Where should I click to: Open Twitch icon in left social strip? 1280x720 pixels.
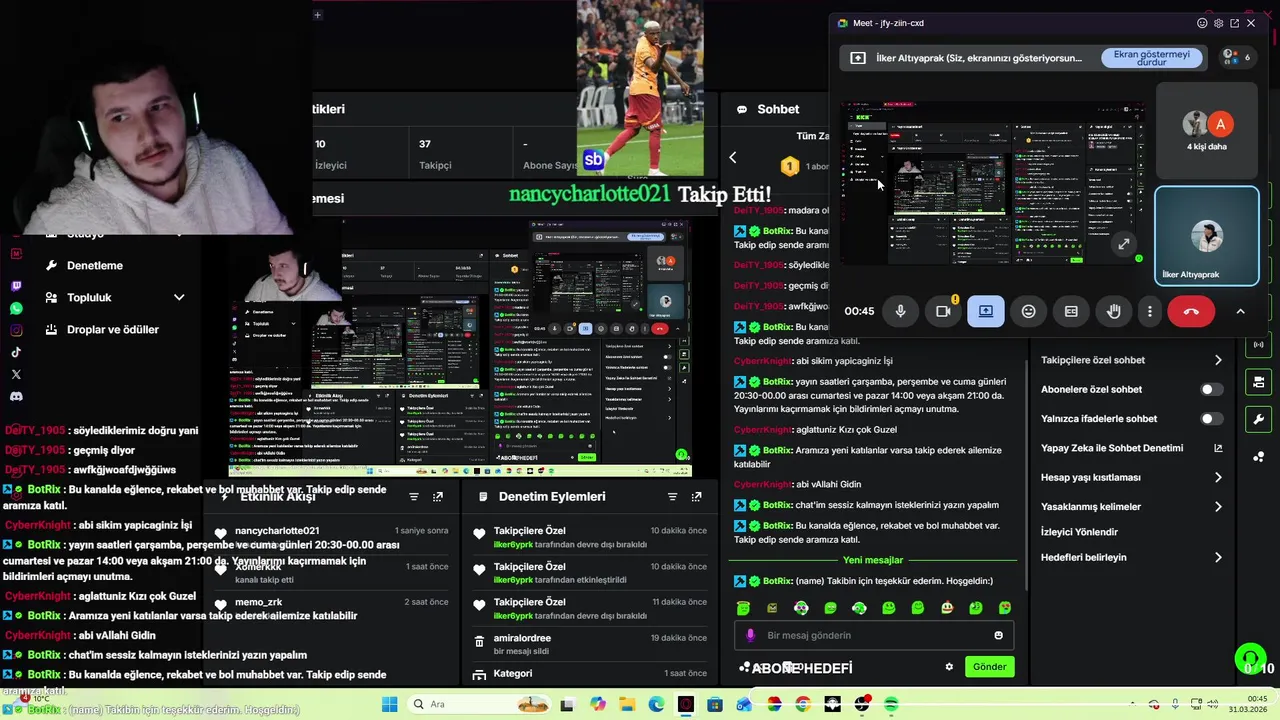tap(16, 286)
